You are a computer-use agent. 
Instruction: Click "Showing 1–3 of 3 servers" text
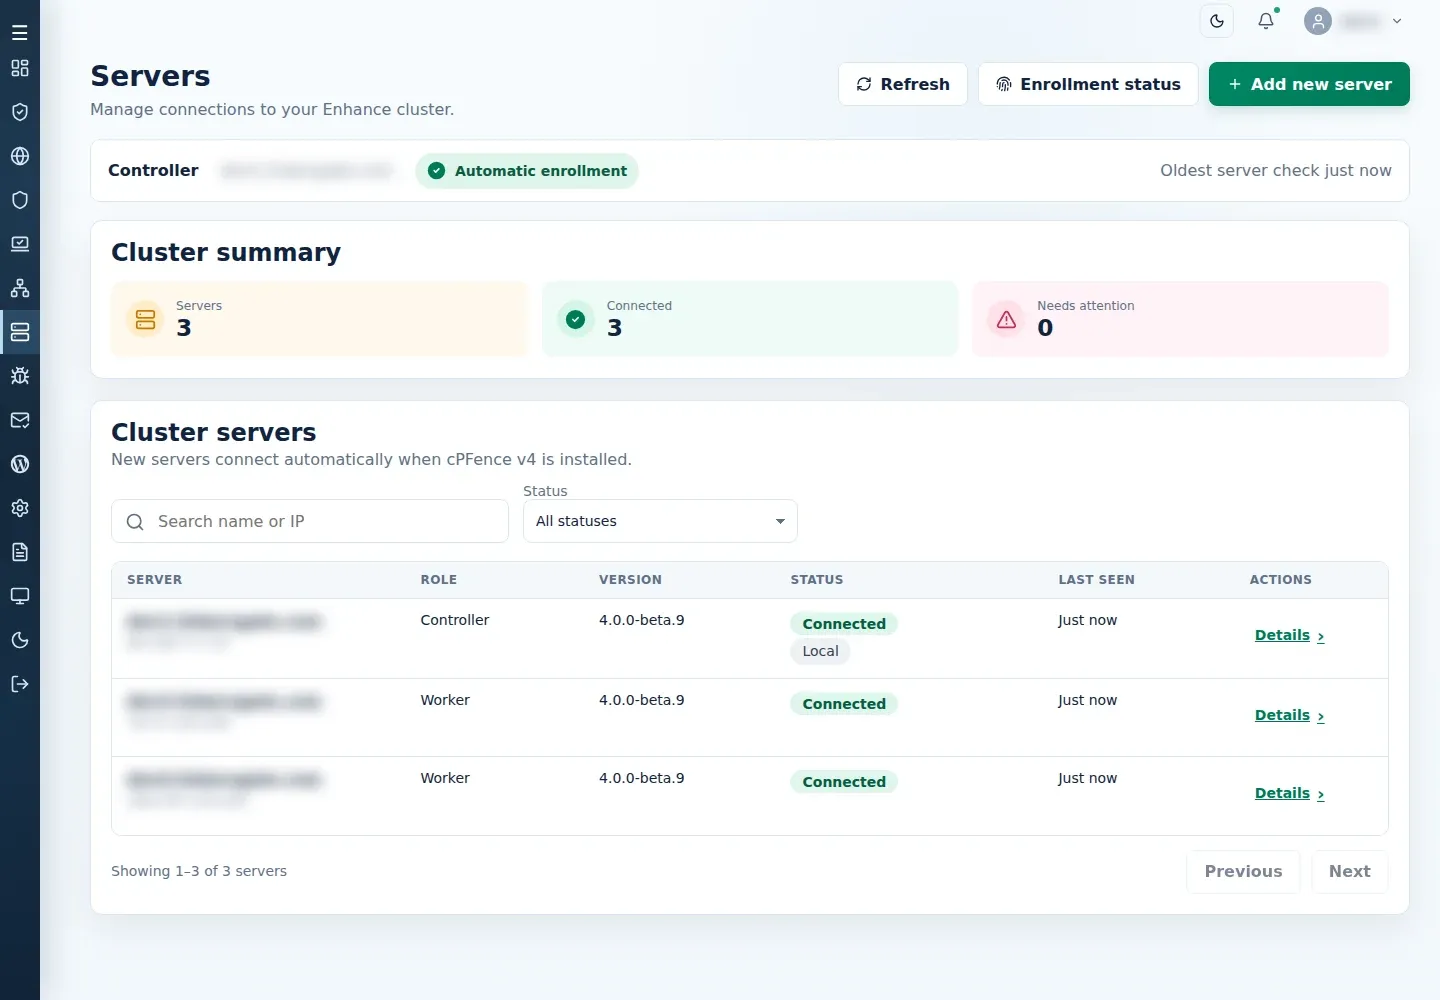199,871
